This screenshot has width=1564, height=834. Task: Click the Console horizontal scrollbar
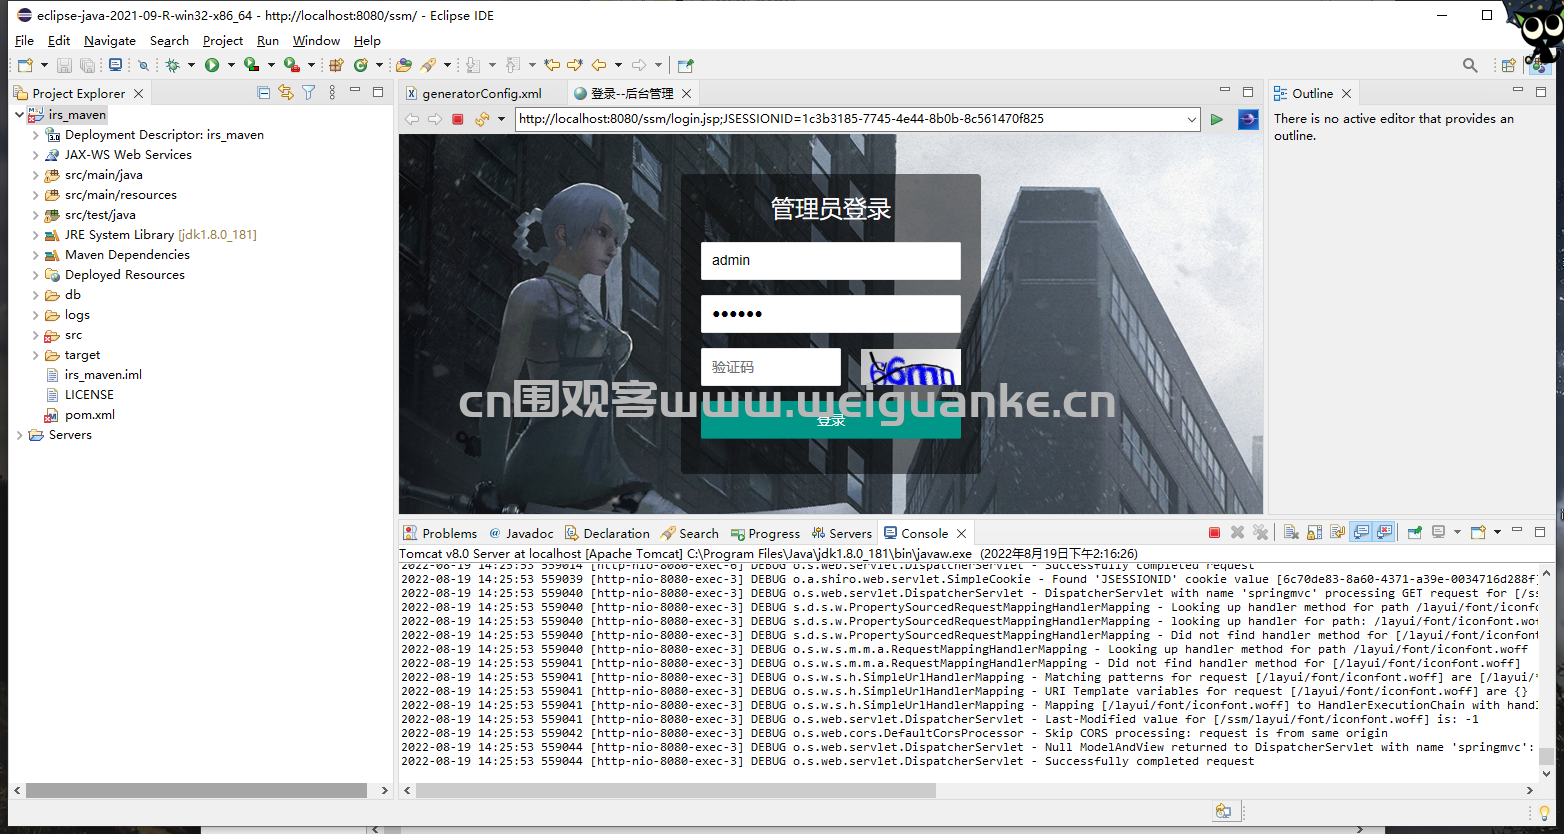675,790
